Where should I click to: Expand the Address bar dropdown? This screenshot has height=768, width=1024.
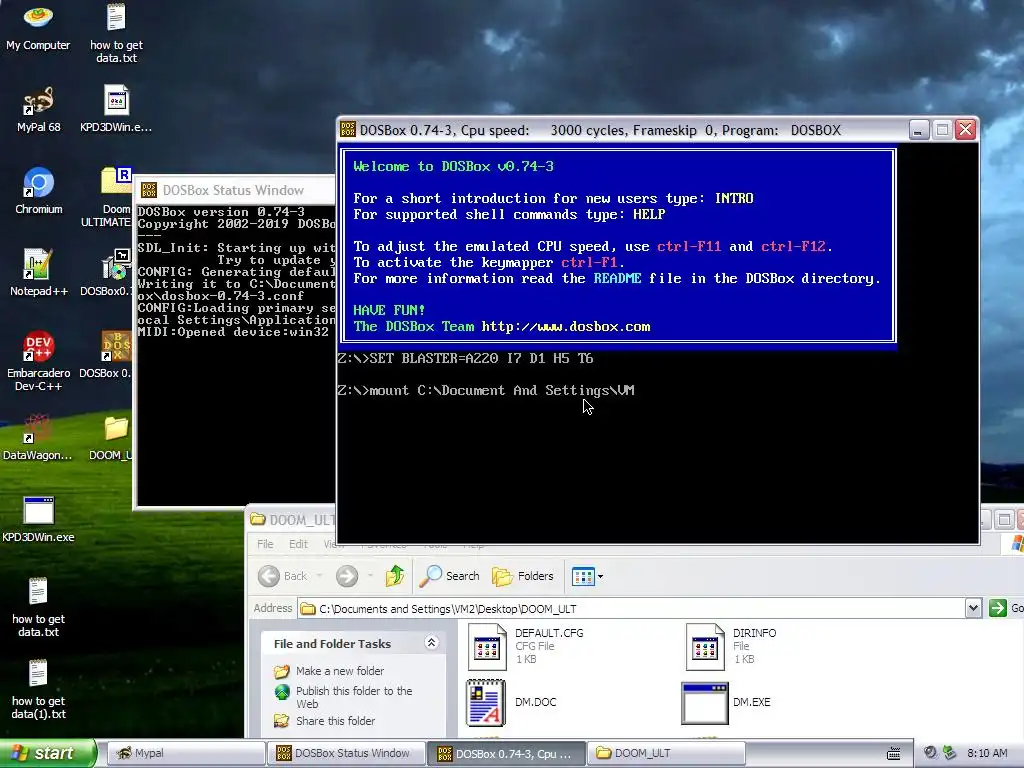(973, 609)
